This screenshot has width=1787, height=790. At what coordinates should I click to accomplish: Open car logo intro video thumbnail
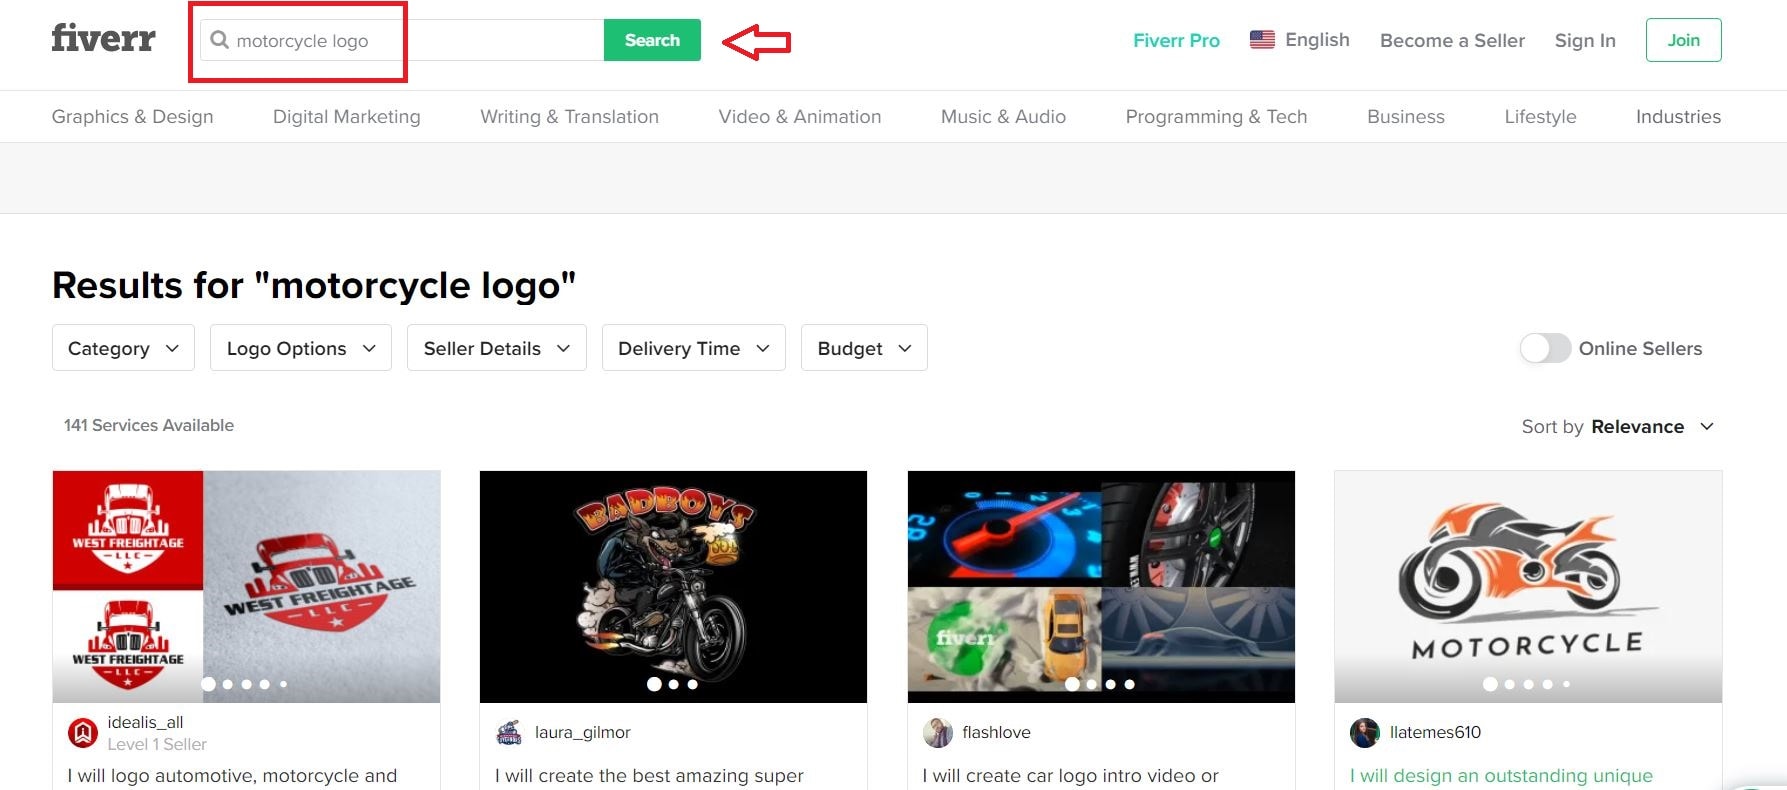click(1101, 587)
